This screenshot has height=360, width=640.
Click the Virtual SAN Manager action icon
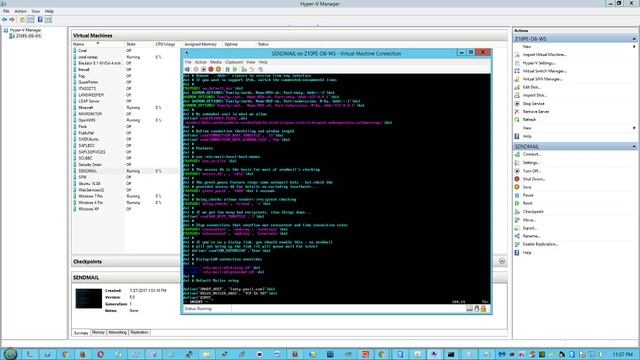(x=517, y=79)
